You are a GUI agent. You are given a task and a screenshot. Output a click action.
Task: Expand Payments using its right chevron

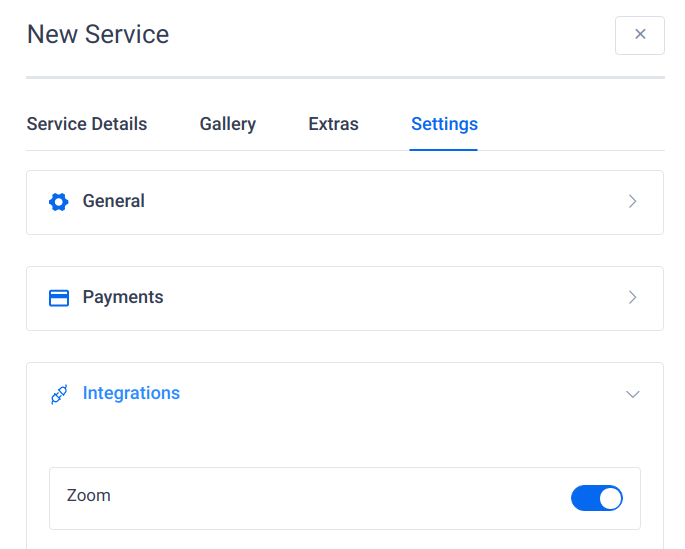point(632,297)
